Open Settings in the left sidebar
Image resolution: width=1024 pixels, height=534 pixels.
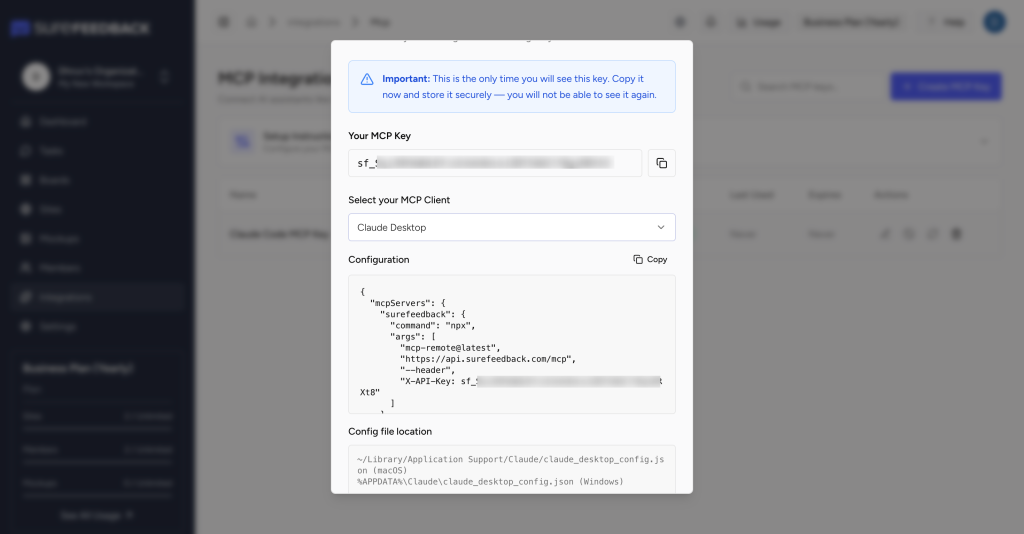tap(97, 326)
